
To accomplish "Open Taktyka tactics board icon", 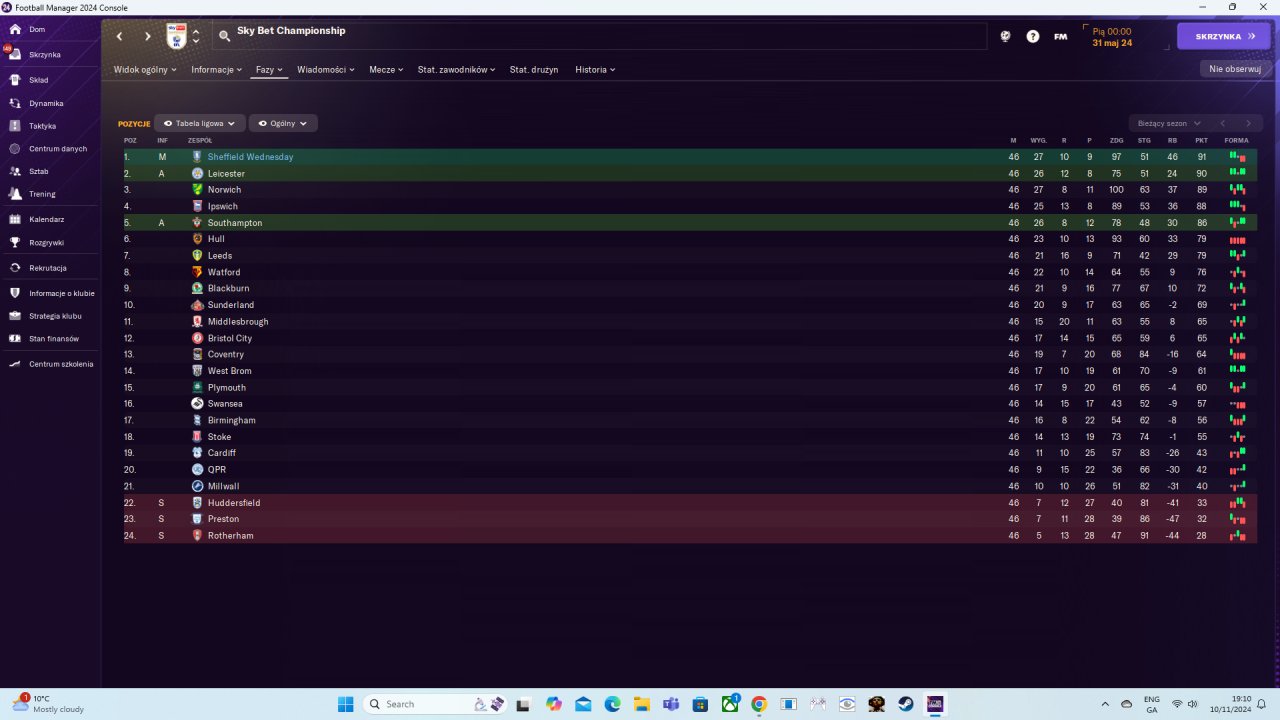I will [x=15, y=126].
